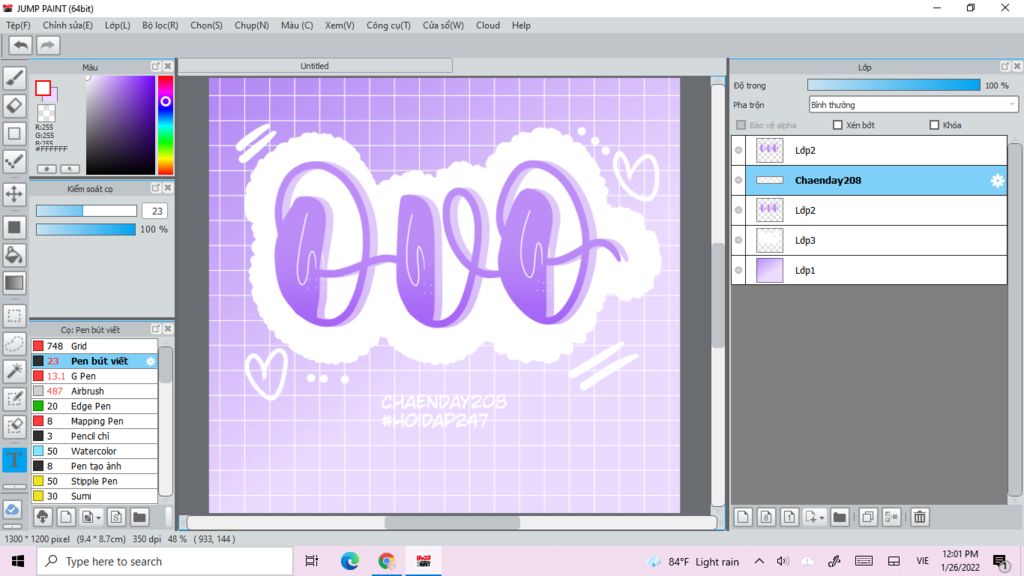Toggle visibility of the top Lớp2 layer
The width and height of the screenshot is (1024, 576).
pyautogui.click(x=739, y=150)
